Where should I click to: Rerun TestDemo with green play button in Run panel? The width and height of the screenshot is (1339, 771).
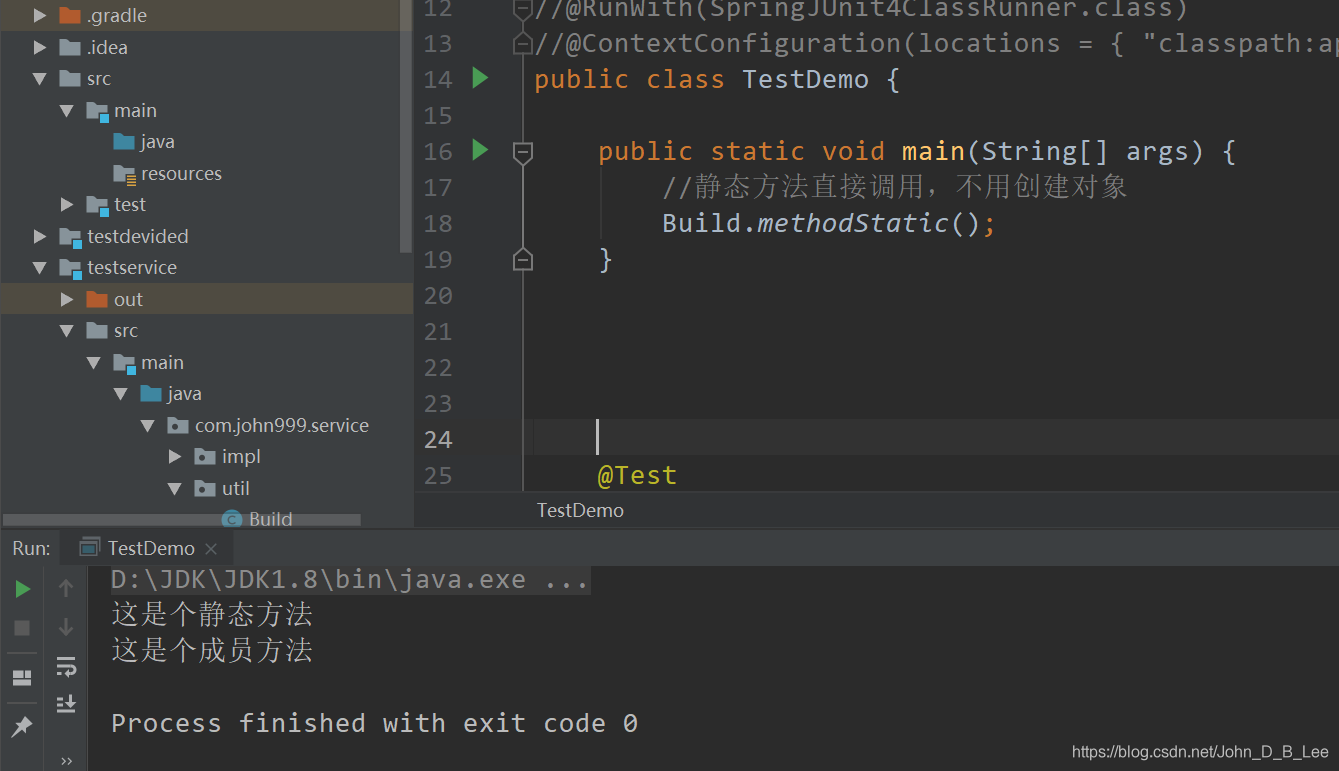click(x=22, y=589)
